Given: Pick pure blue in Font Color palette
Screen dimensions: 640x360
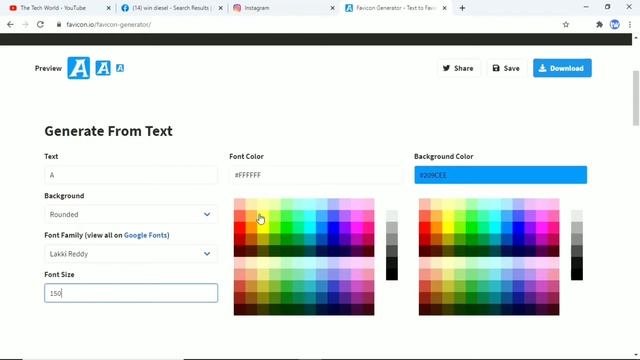Looking at the screenshot, I should pos(333,227).
